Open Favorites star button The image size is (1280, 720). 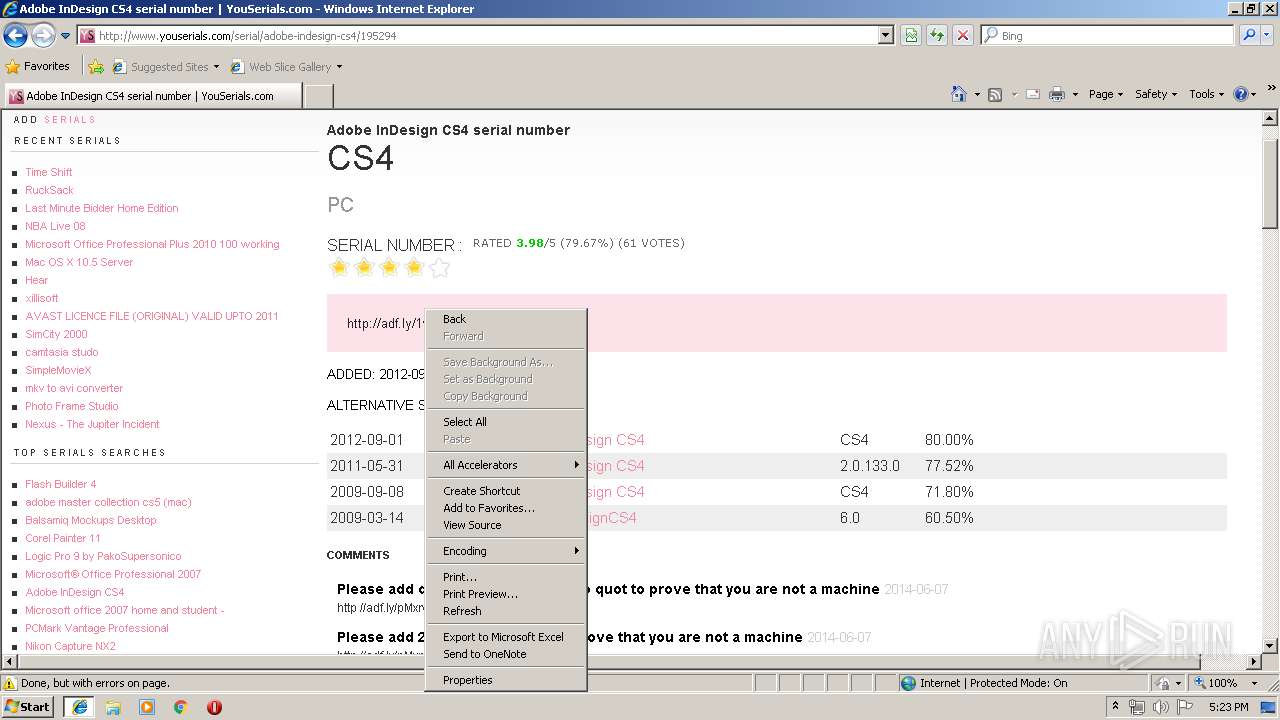click(38, 66)
